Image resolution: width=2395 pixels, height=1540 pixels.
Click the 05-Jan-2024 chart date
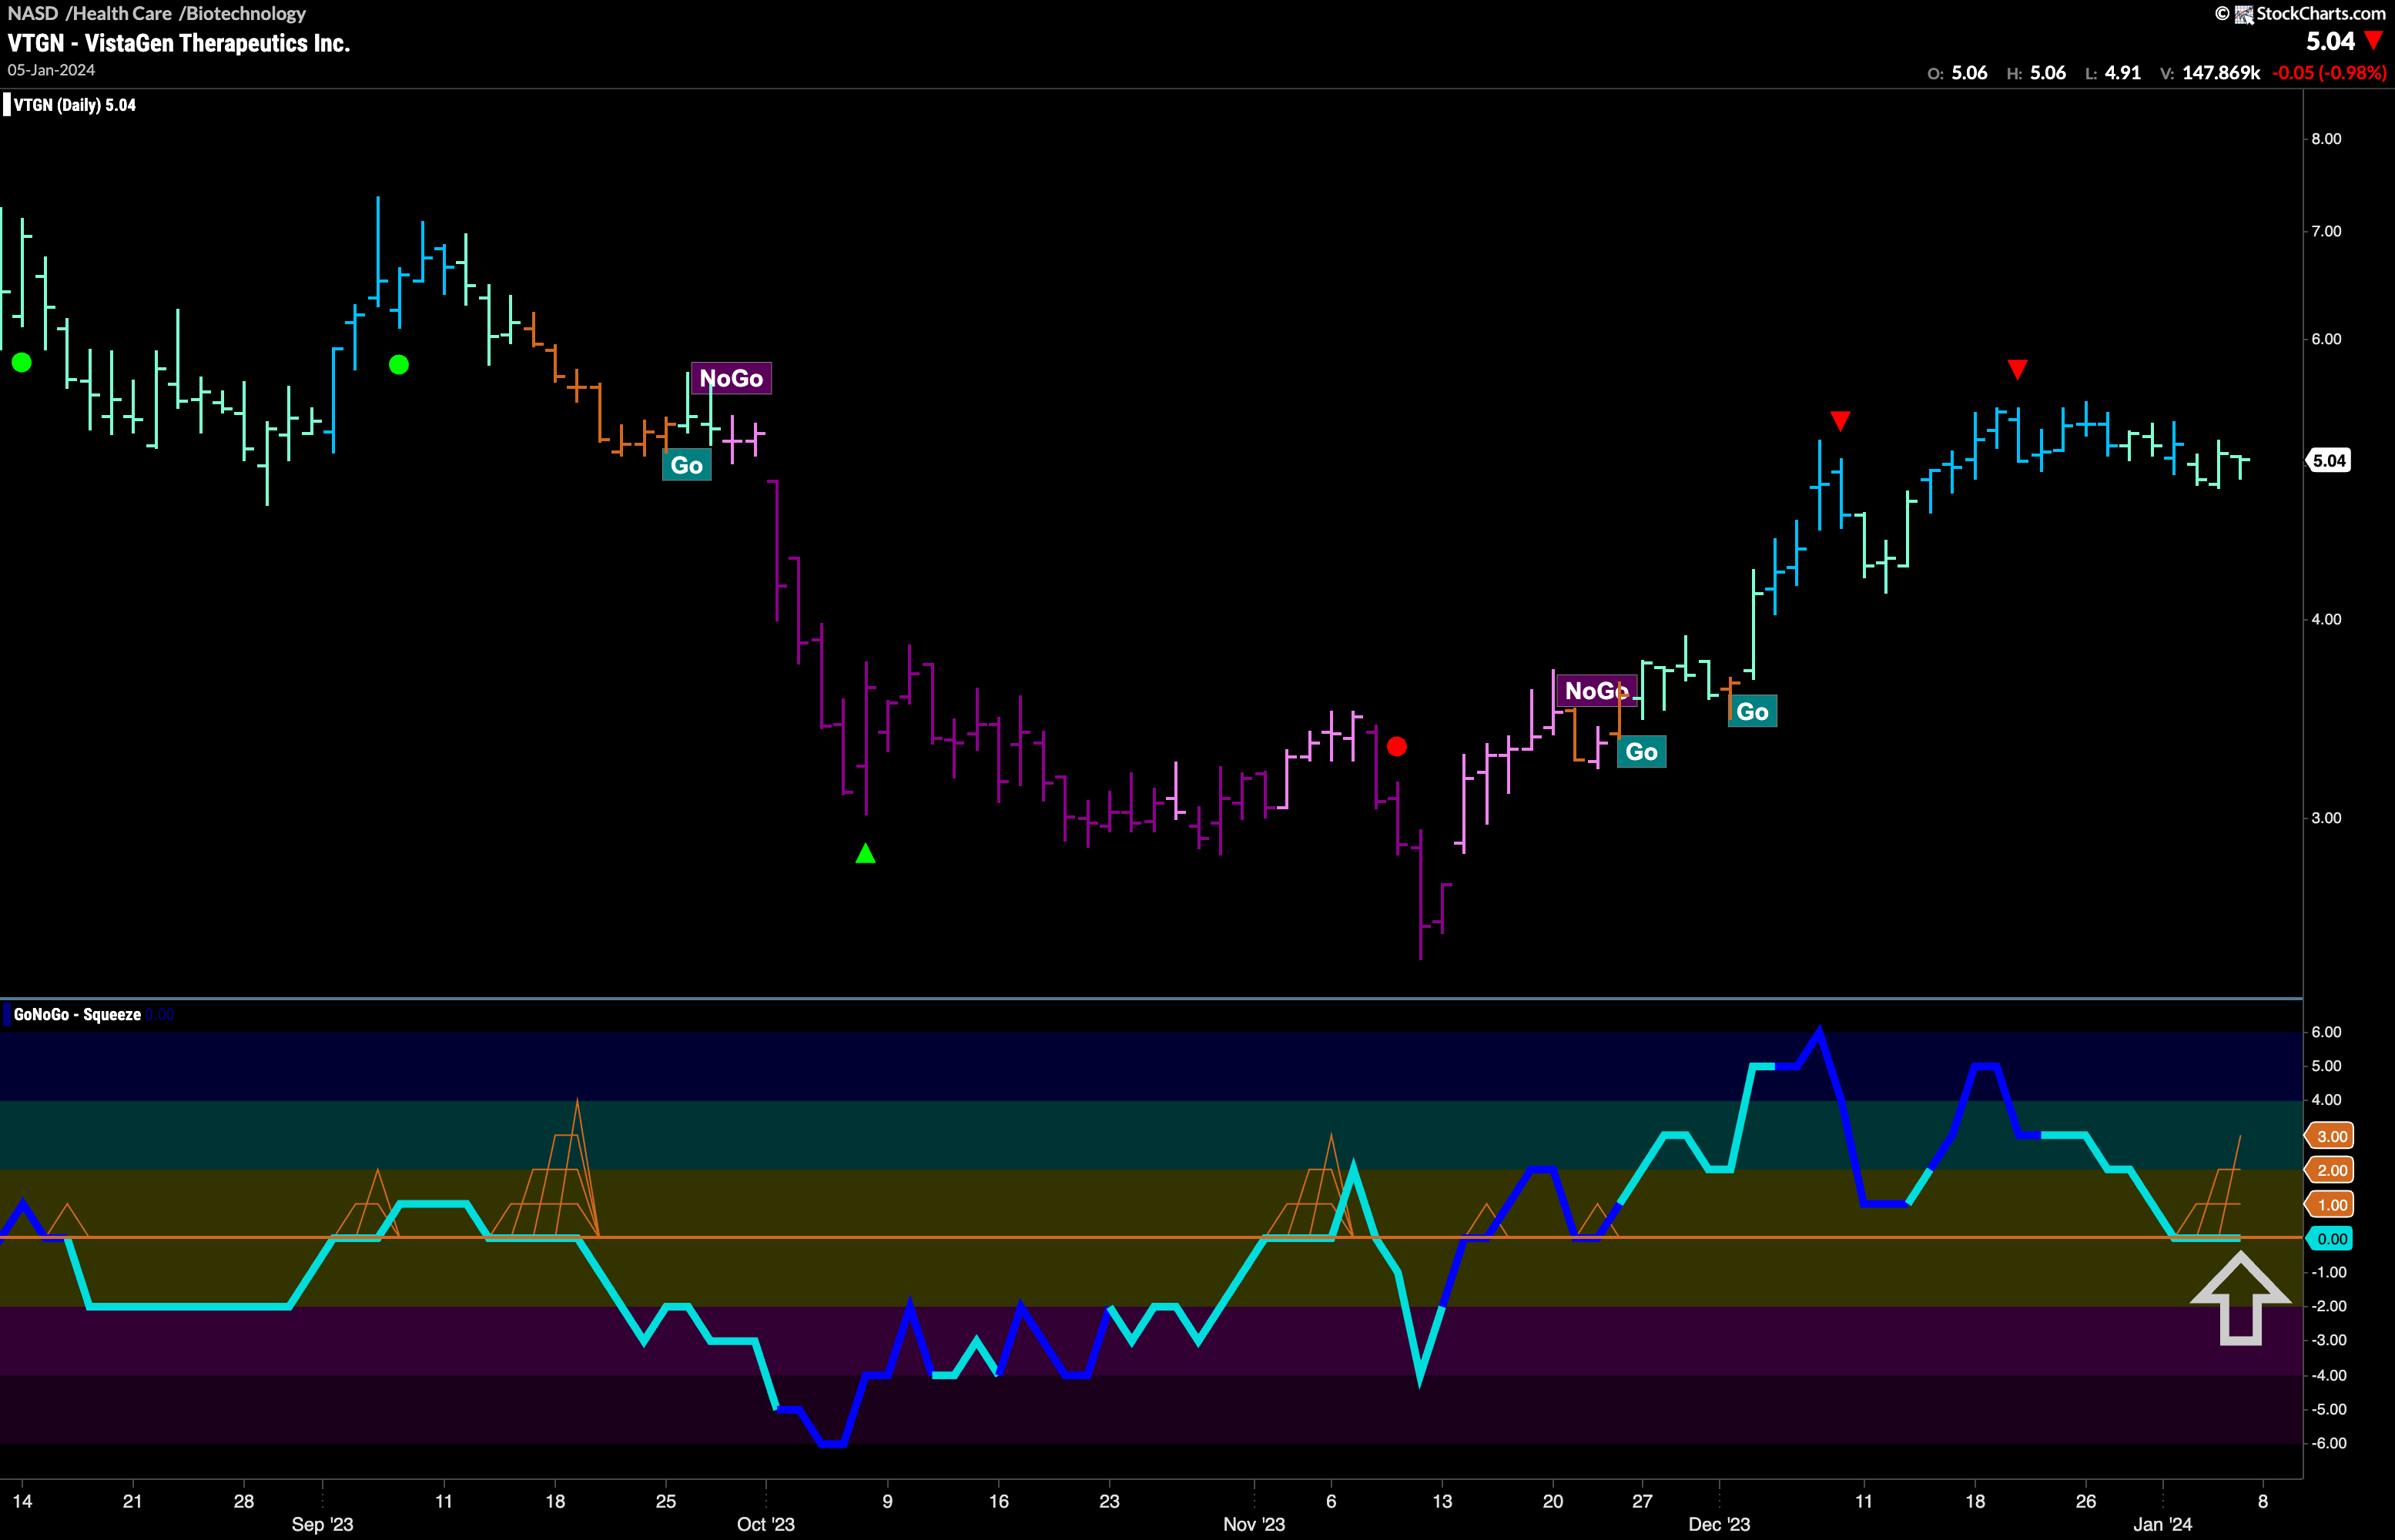coord(51,70)
